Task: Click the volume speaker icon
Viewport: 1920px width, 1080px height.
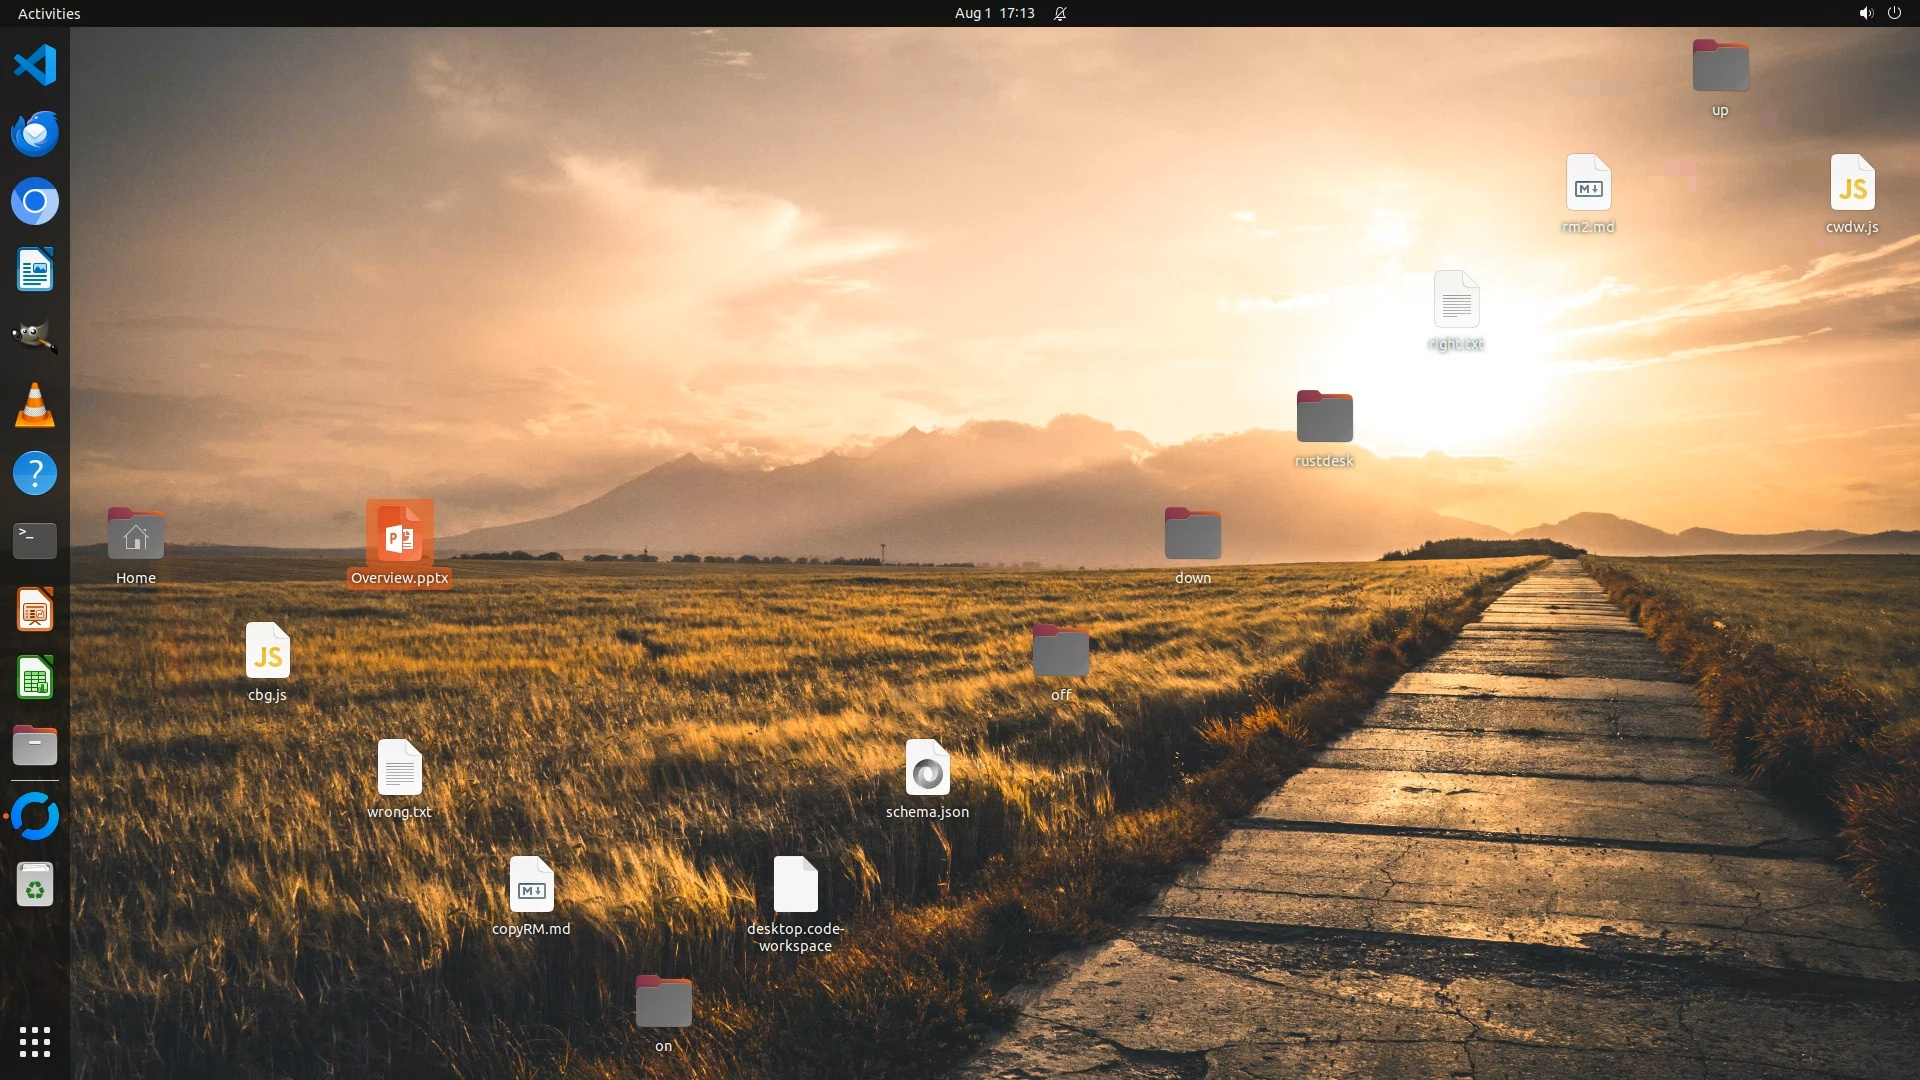Action: click(x=1865, y=13)
